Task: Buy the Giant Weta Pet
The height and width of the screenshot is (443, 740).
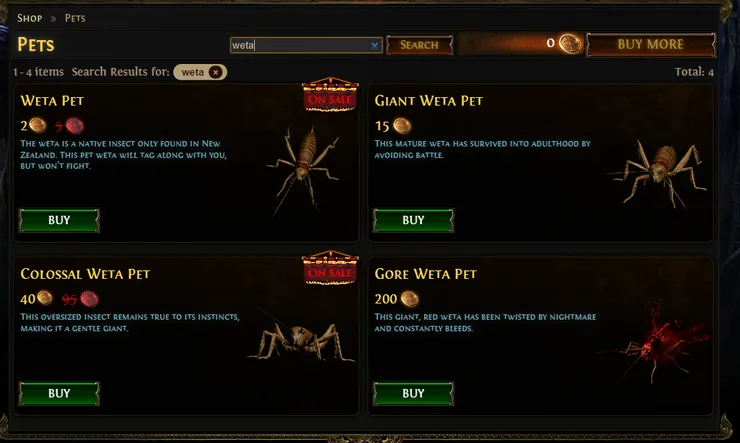Action: coord(413,220)
